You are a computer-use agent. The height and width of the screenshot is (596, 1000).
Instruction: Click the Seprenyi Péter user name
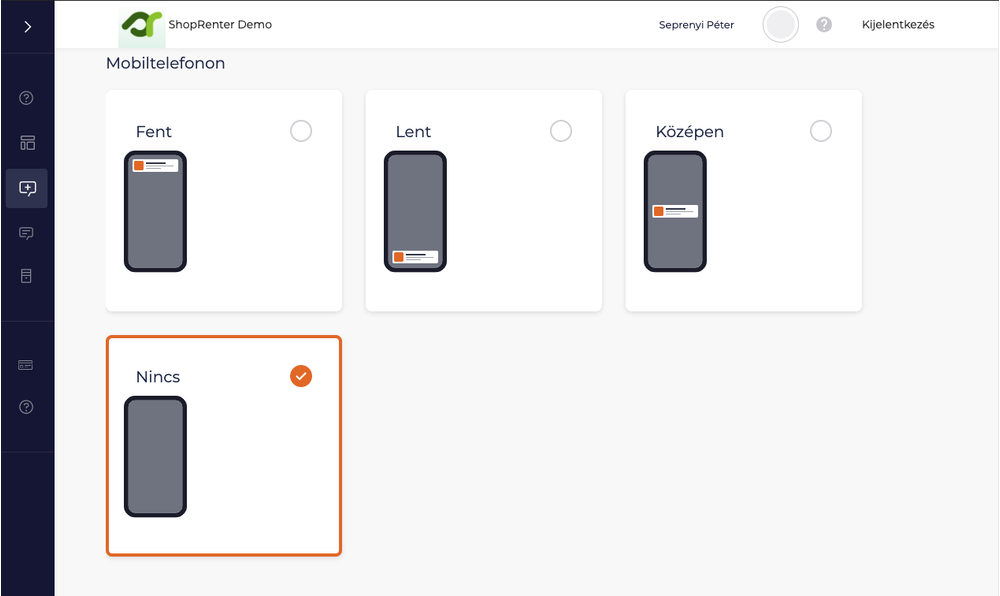(x=696, y=25)
